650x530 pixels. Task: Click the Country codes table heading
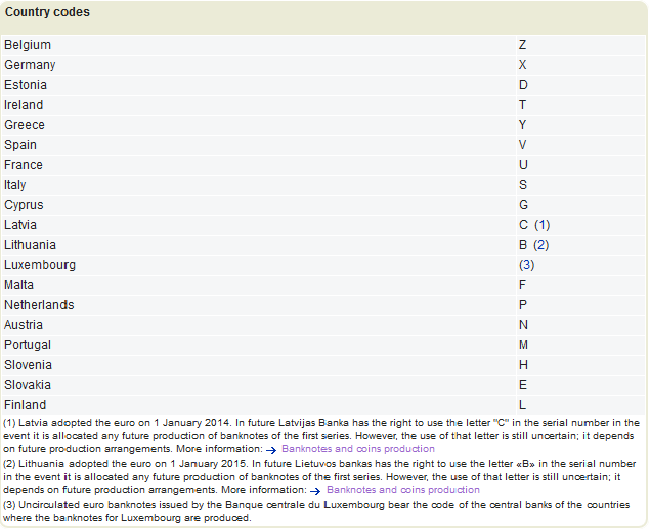[x=47, y=12]
